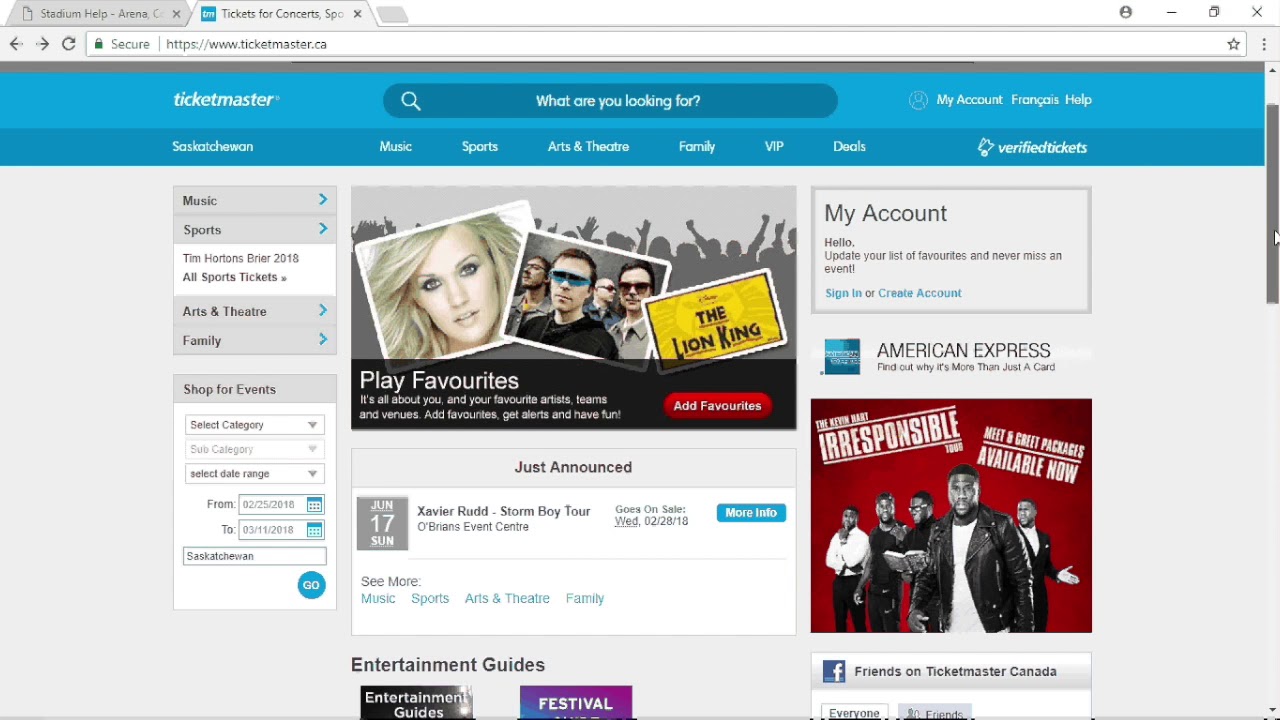Click the My Account header link
The height and width of the screenshot is (720, 1280).
969,100
